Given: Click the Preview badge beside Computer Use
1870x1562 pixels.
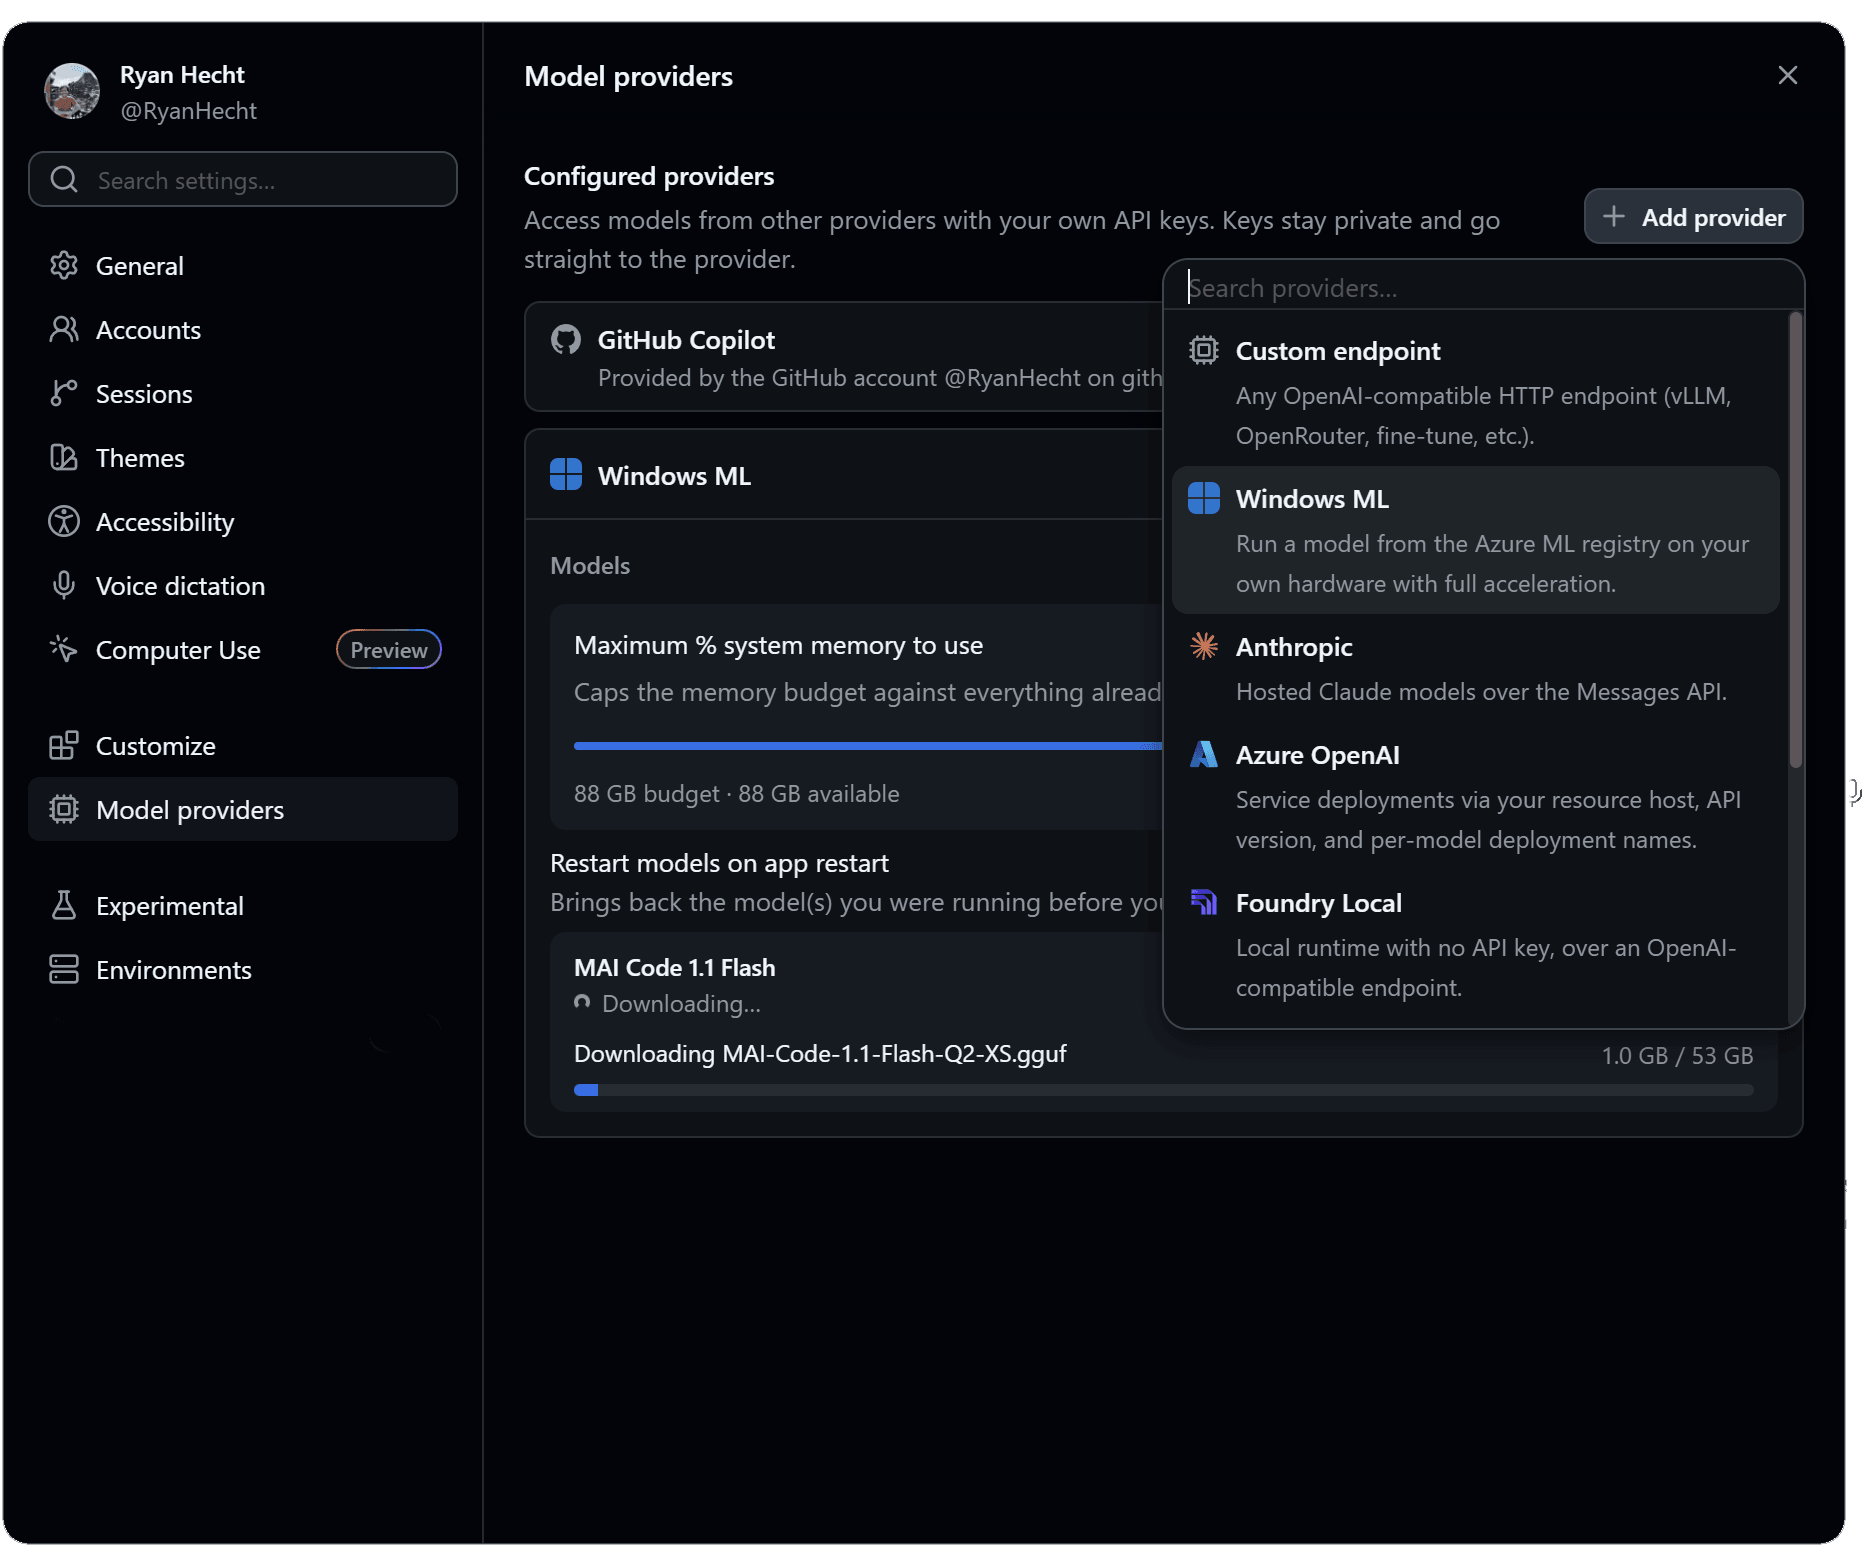Looking at the screenshot, I should point(389,650).
